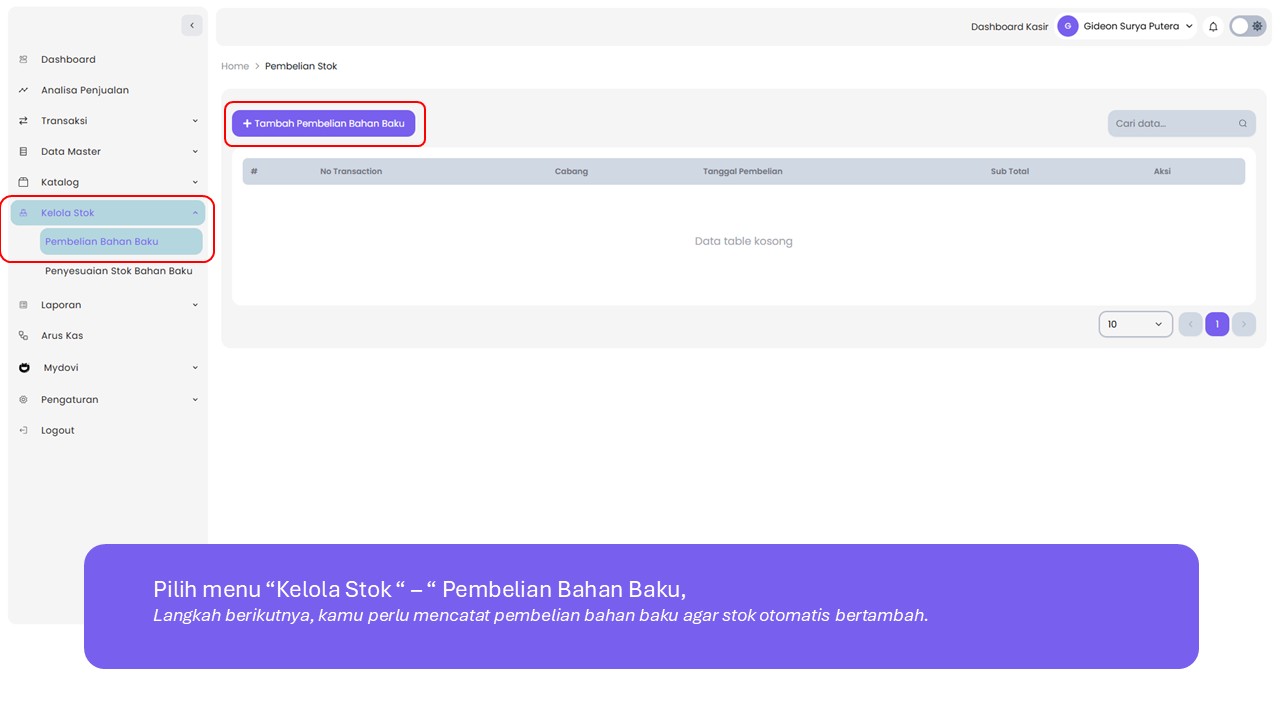Click the Transaksi arrows icon
This screenshot has width=1280, height=720.
23,121
